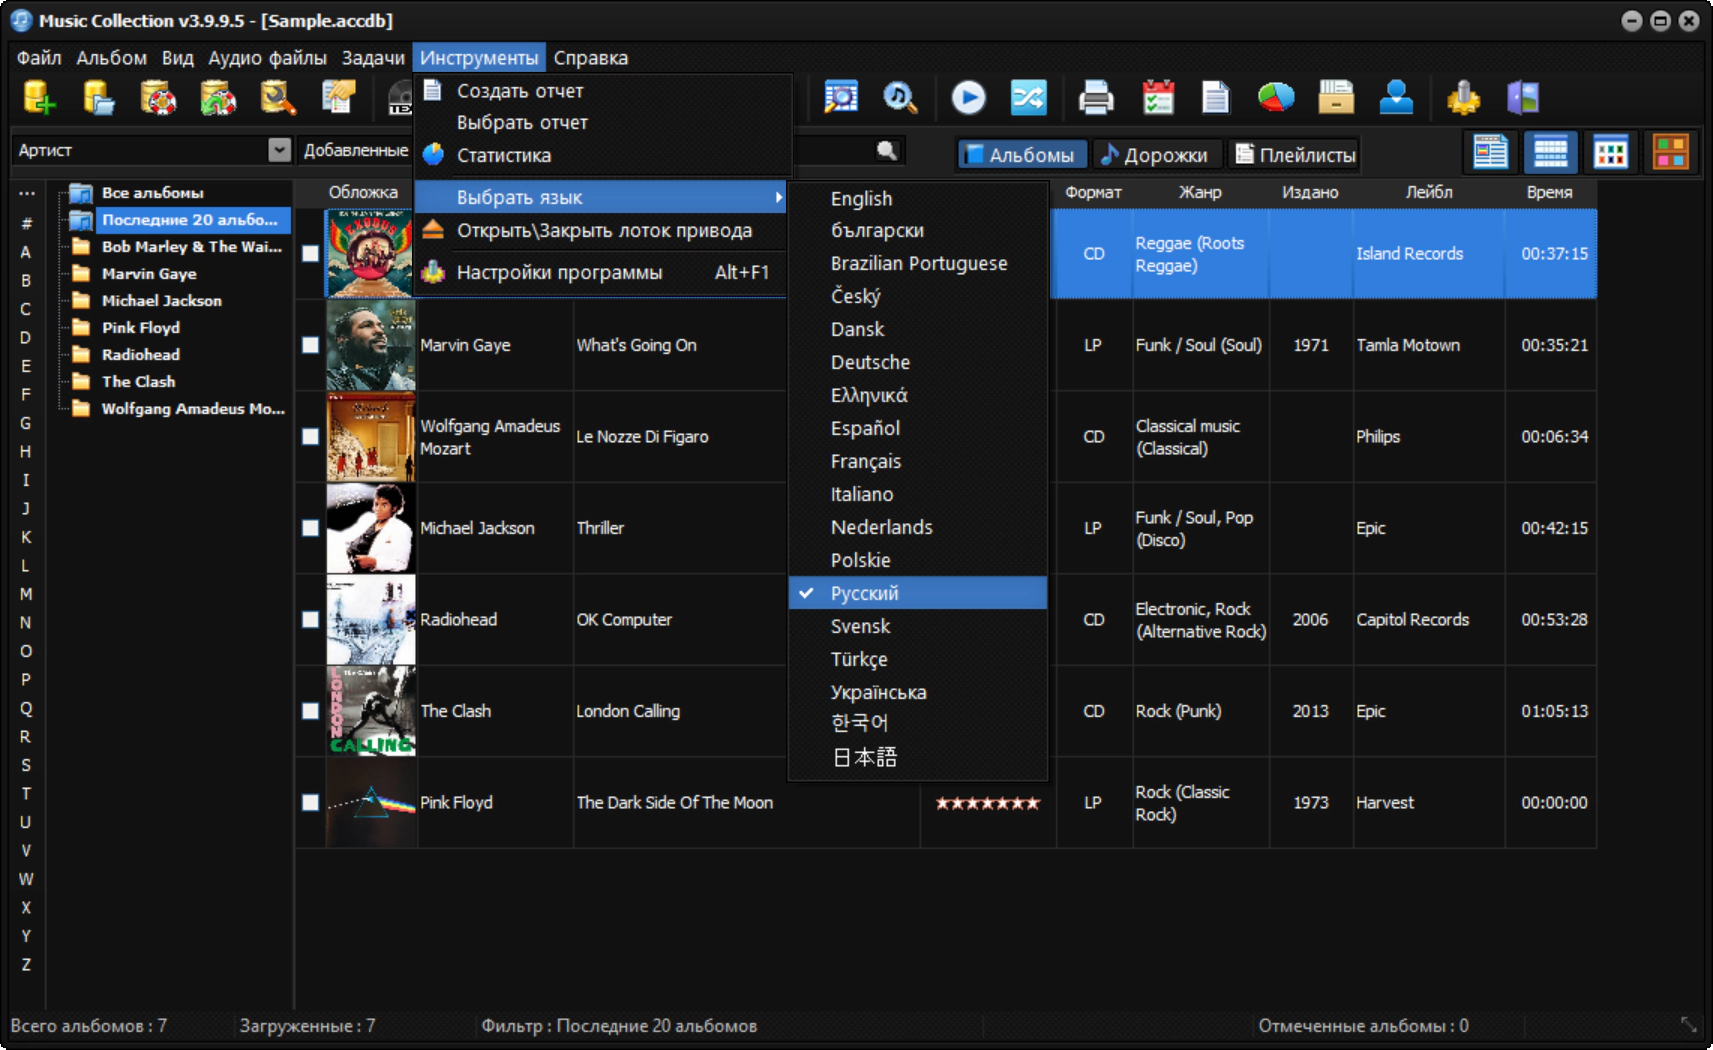Click the shuffle arrows toolbar icon
Viewport: 1713px width, 1050px height.
point(1028,97)
